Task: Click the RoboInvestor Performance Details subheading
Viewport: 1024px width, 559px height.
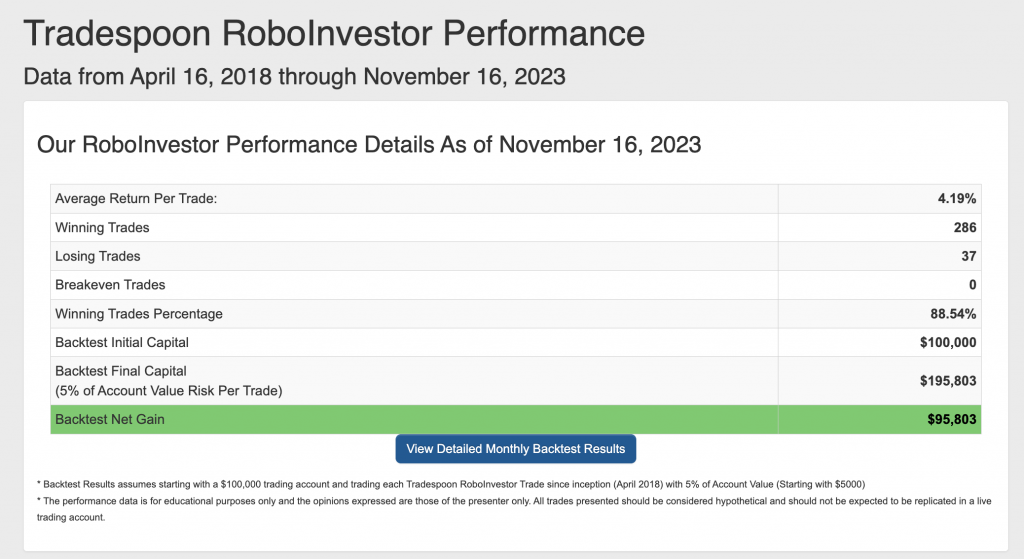Action: [369, 144]
